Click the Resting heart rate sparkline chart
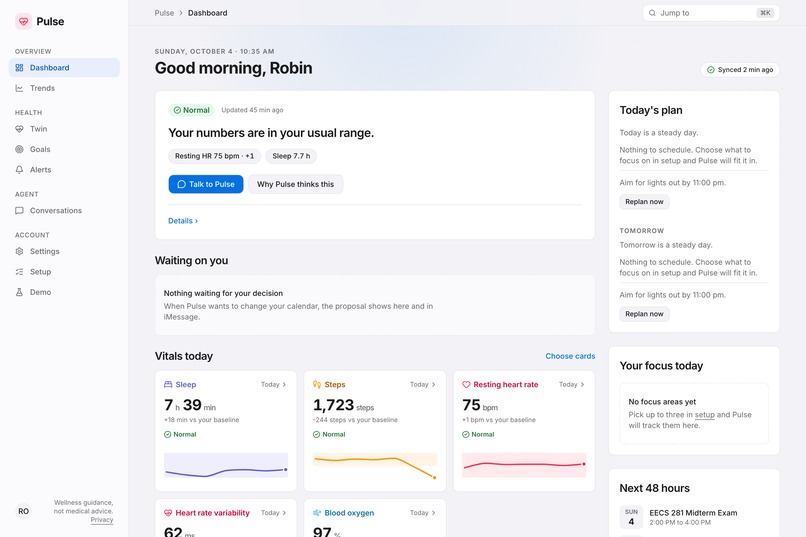 (x=524, y=465)
